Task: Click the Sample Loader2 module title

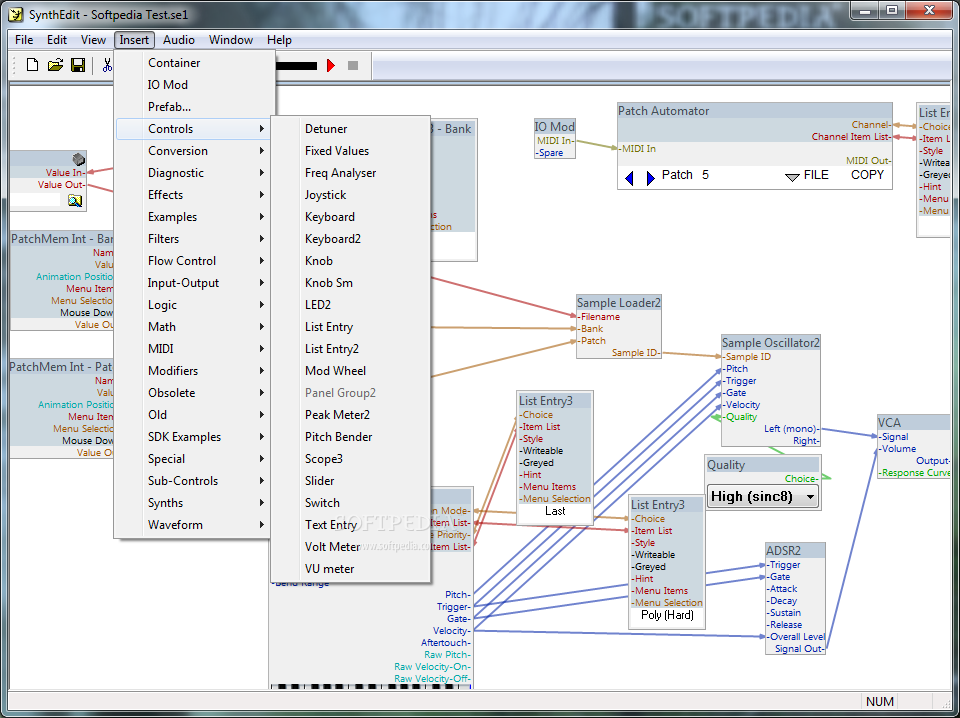Action: [618, 302]
